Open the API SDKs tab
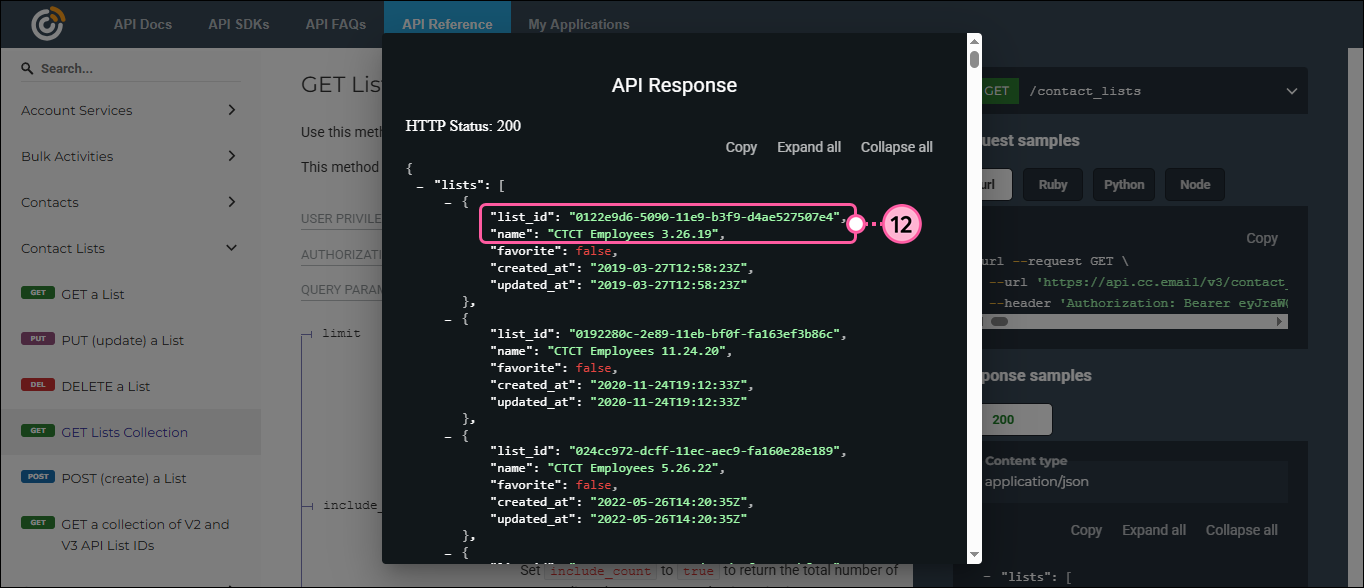Viewport: 1364px width, 588px height. [238, 24]
